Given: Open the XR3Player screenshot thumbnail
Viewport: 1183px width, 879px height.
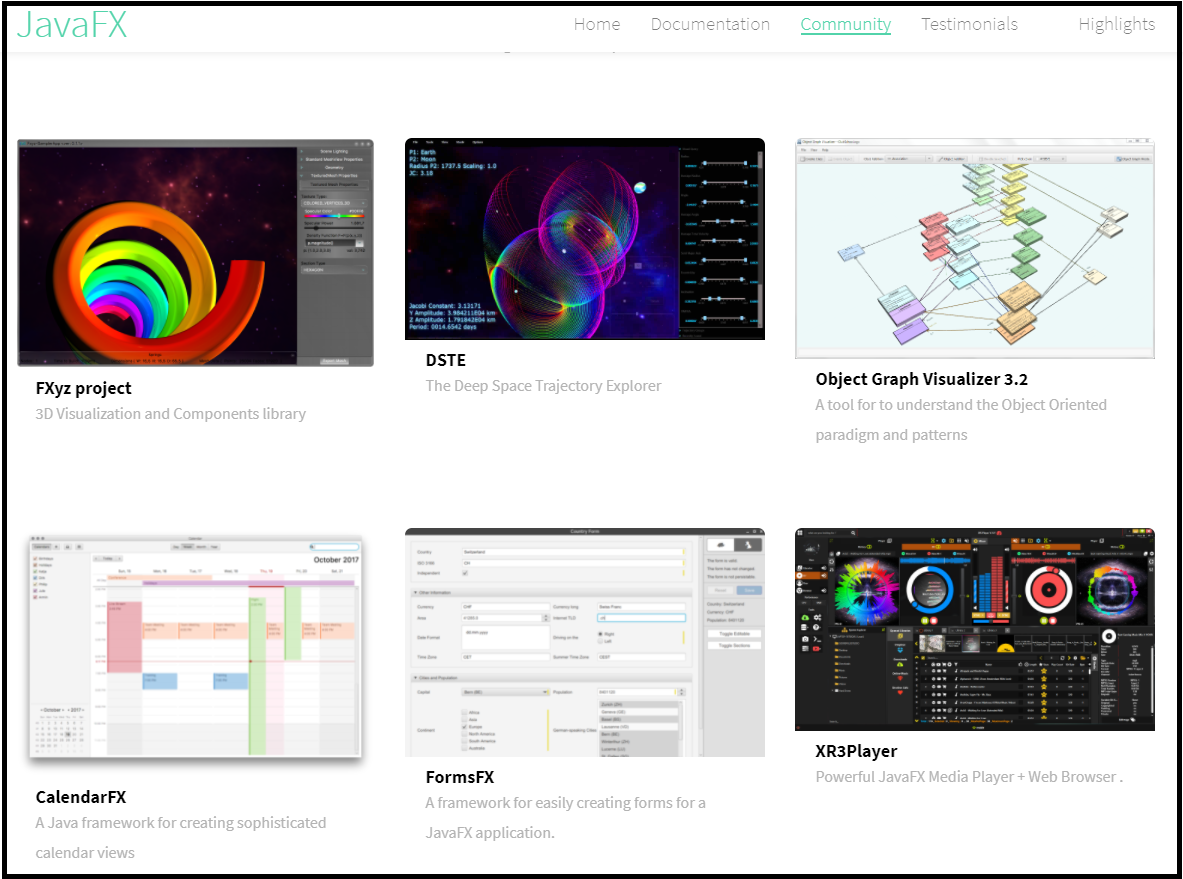Looking at the screenshot, I should 975,629.
